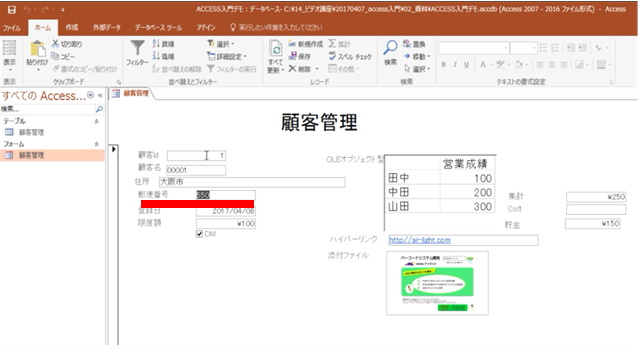640x360 pixels.
Task: Switch to the アドイン ribbon tab
Action: [x=206, y=27]
